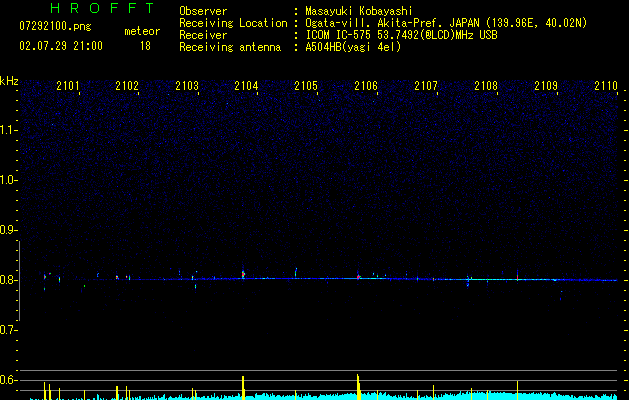Click the 2104 time marker
629x400 pixels.
tap(246, 85)
